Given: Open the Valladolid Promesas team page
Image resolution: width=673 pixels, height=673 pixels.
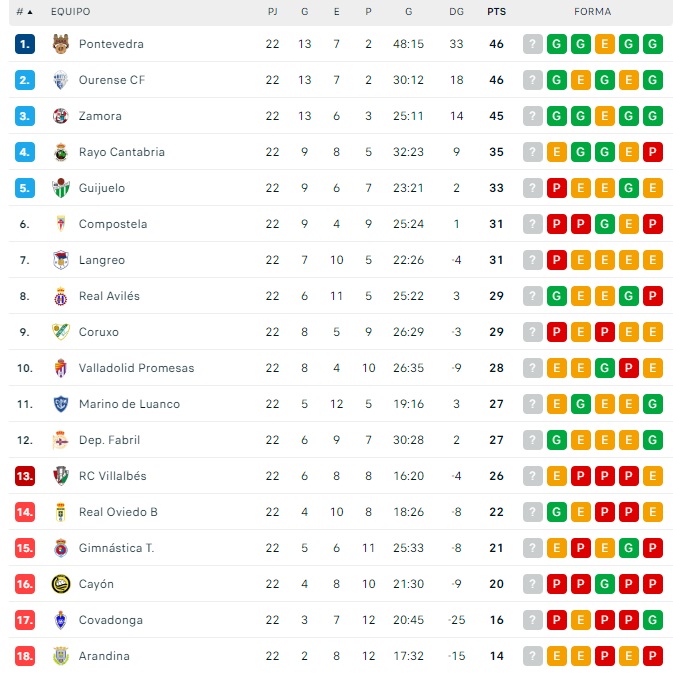Looking at the screenshot, I should pos(136,368).
